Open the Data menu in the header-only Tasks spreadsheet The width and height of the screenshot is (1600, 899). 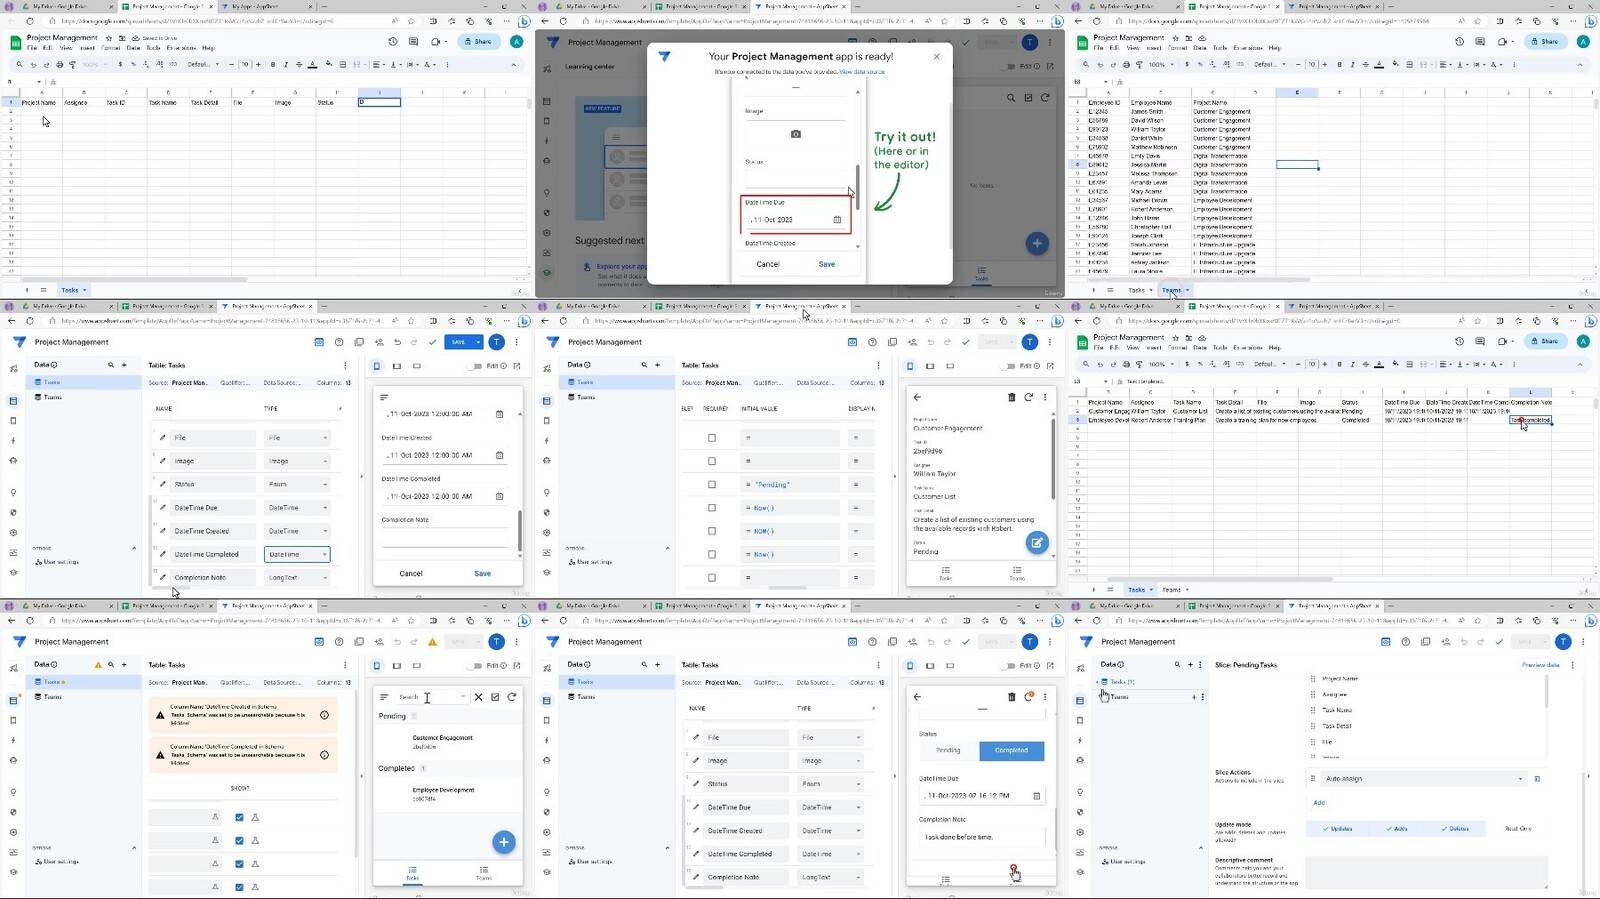click(x=133, y=48)
